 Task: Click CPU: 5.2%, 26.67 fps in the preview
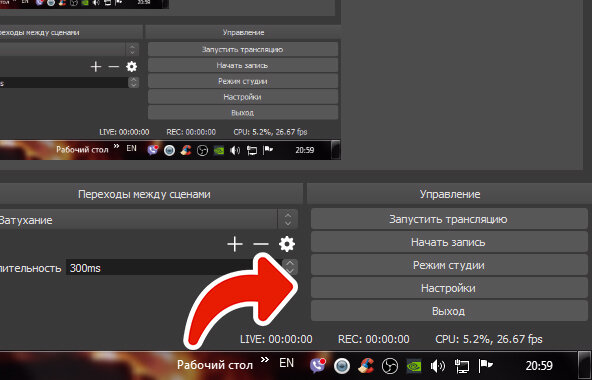tap(270, 132)
